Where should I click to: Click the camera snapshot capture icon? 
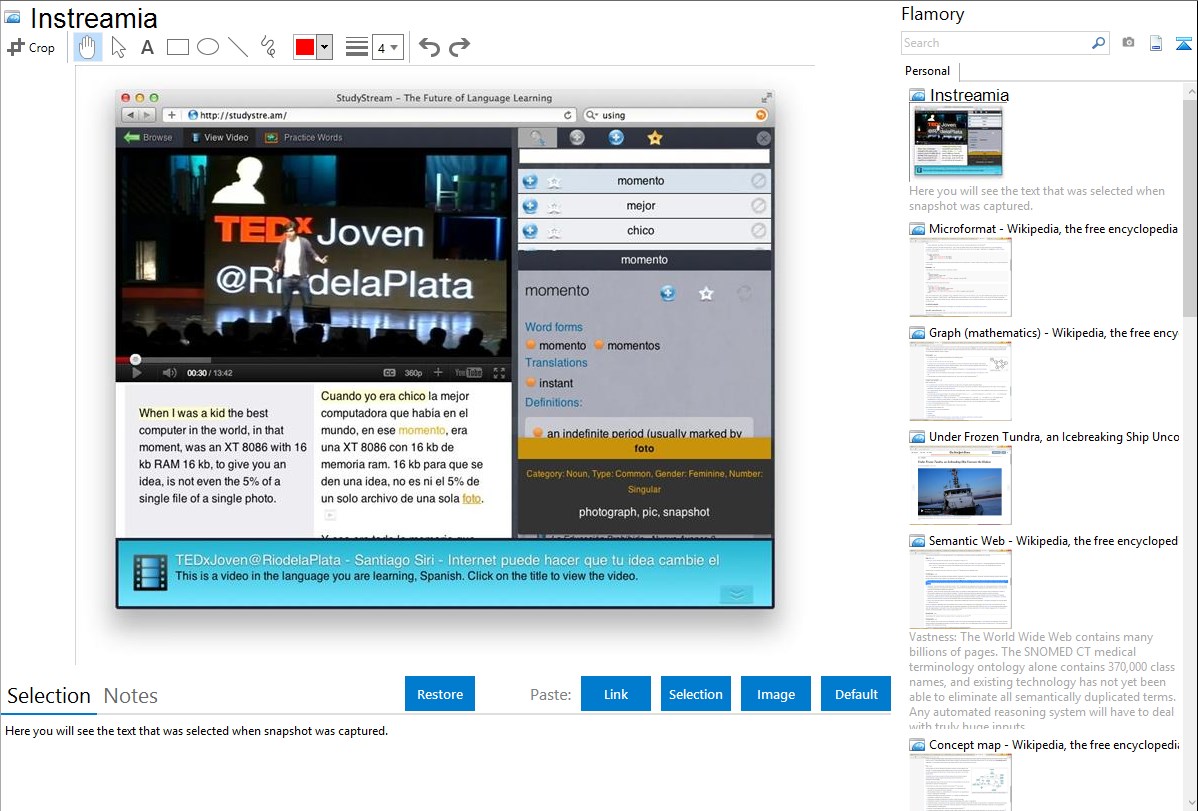click(1128, 43)
